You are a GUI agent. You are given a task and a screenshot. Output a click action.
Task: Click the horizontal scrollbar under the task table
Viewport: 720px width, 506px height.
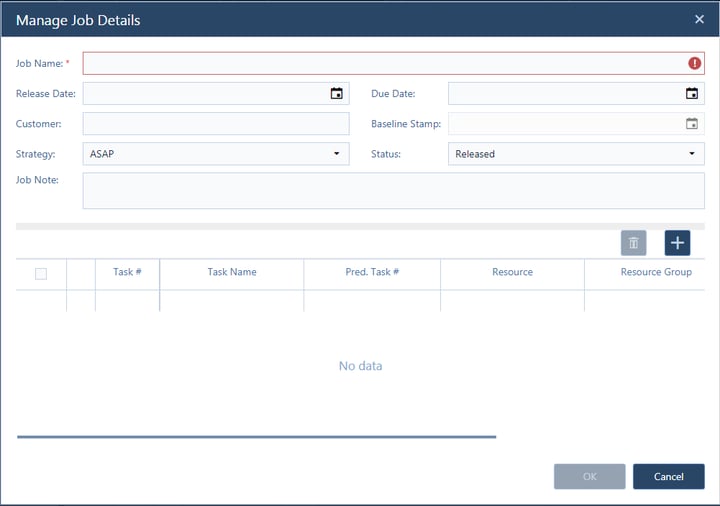pyautogui.click(x=257, y=437)
